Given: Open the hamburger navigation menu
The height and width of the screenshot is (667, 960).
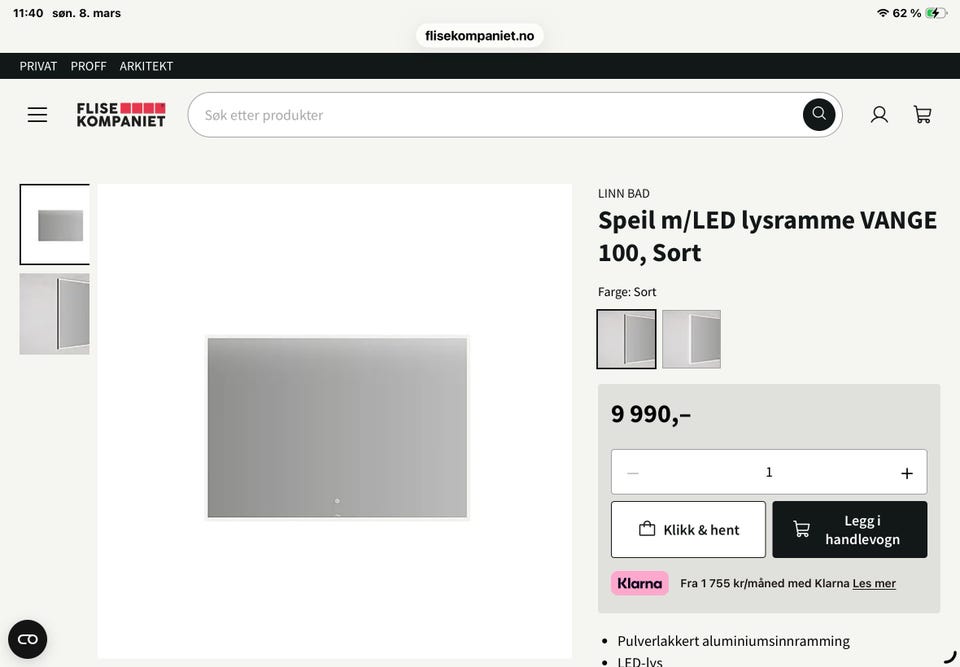Looking at the screenshot, I should coord(37,115).
